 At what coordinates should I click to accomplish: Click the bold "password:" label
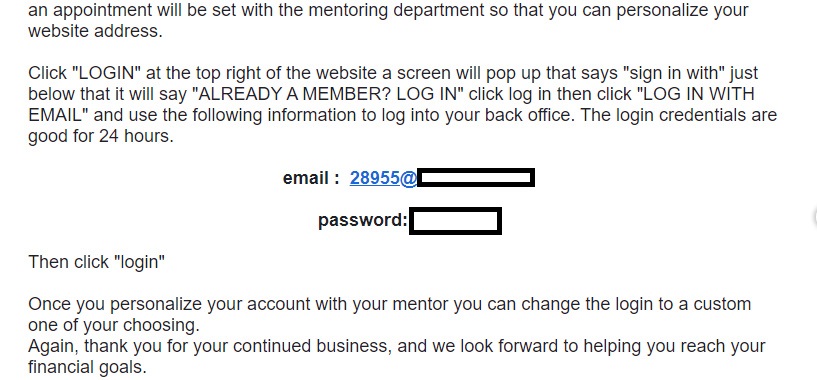(x=363, y=220)
